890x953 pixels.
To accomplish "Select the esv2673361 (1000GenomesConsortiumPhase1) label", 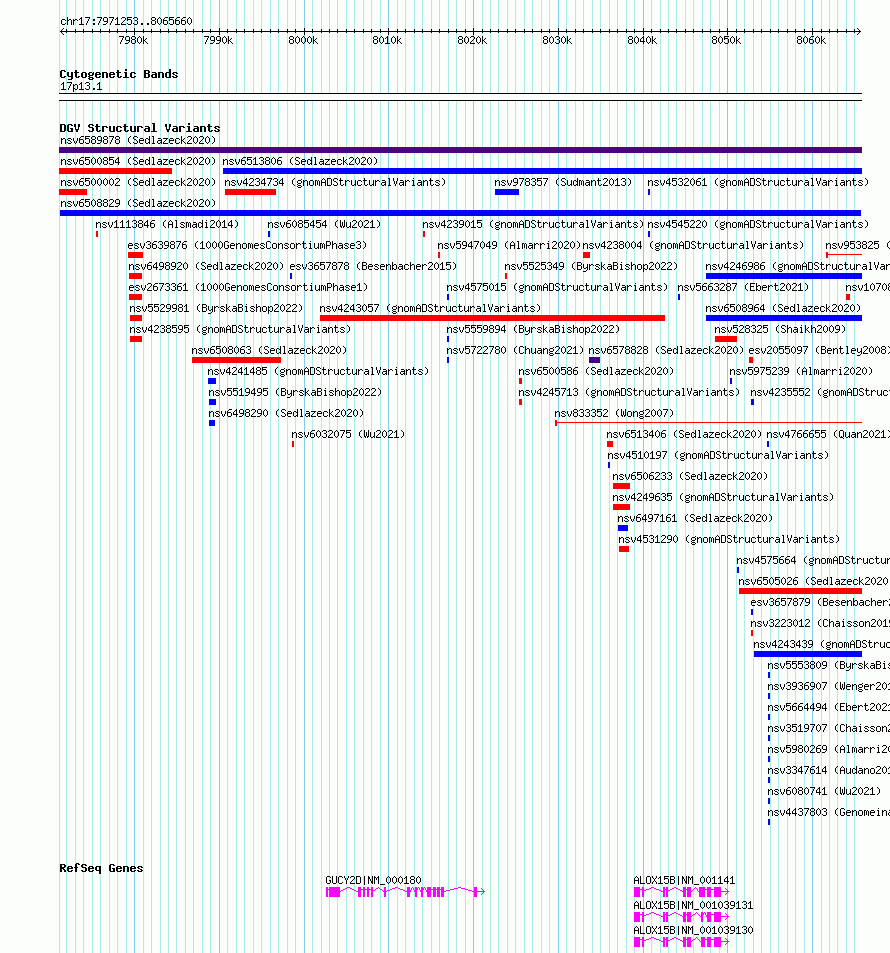I will coord(248,287).
